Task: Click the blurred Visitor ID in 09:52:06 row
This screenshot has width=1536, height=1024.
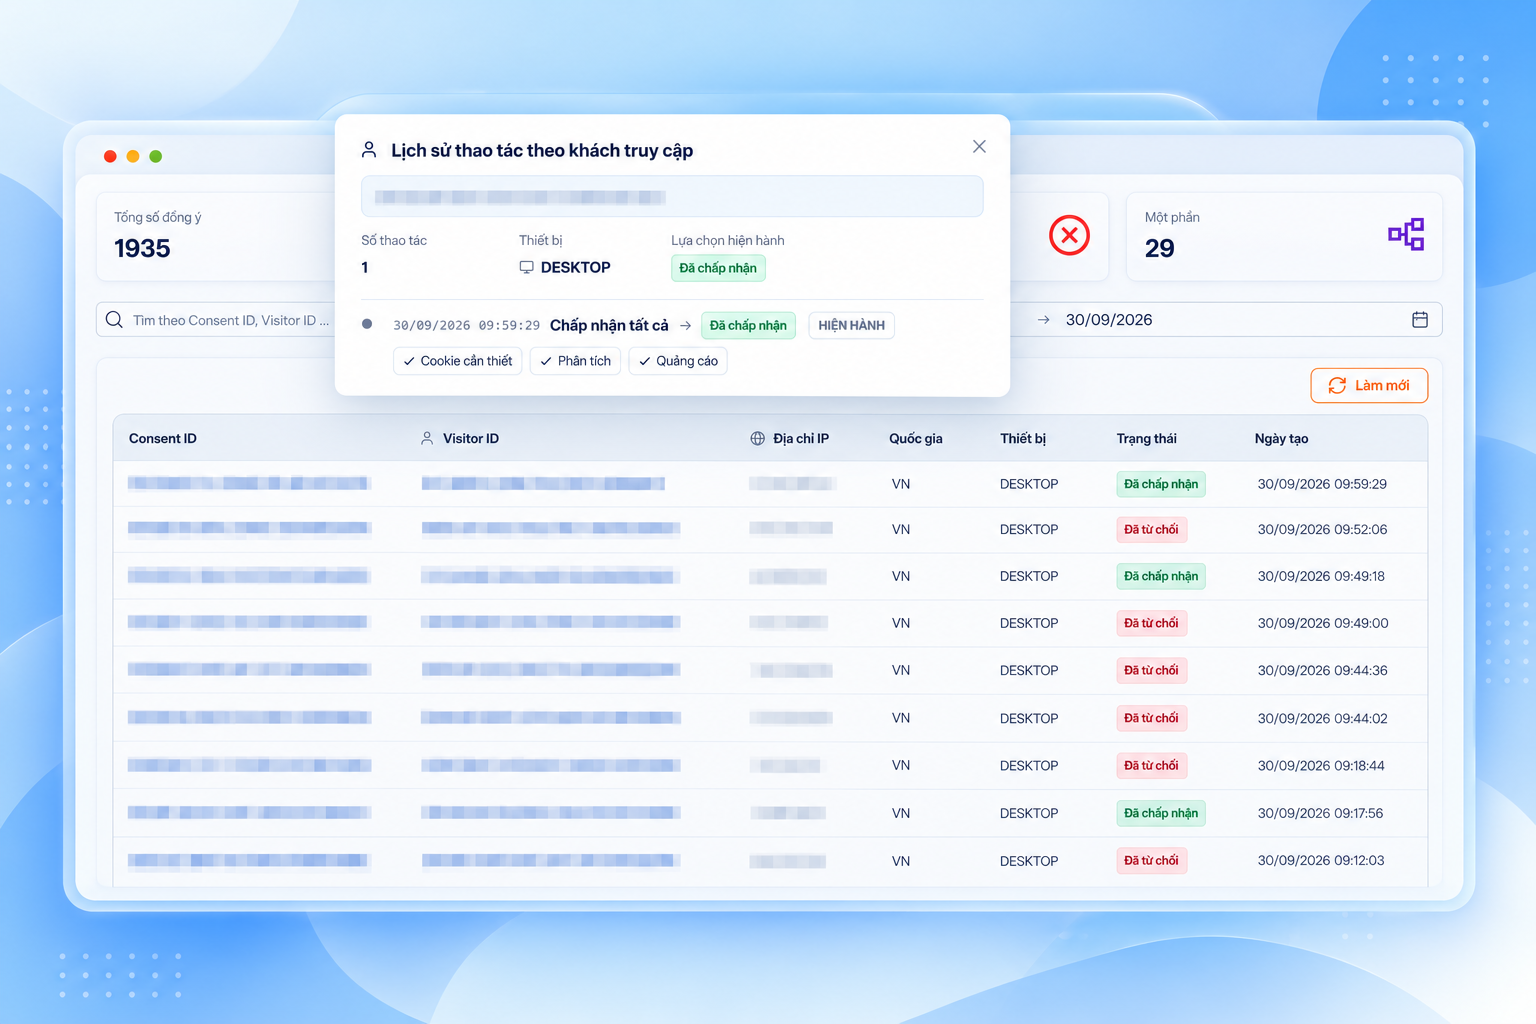Action: (x=550, y=528)
